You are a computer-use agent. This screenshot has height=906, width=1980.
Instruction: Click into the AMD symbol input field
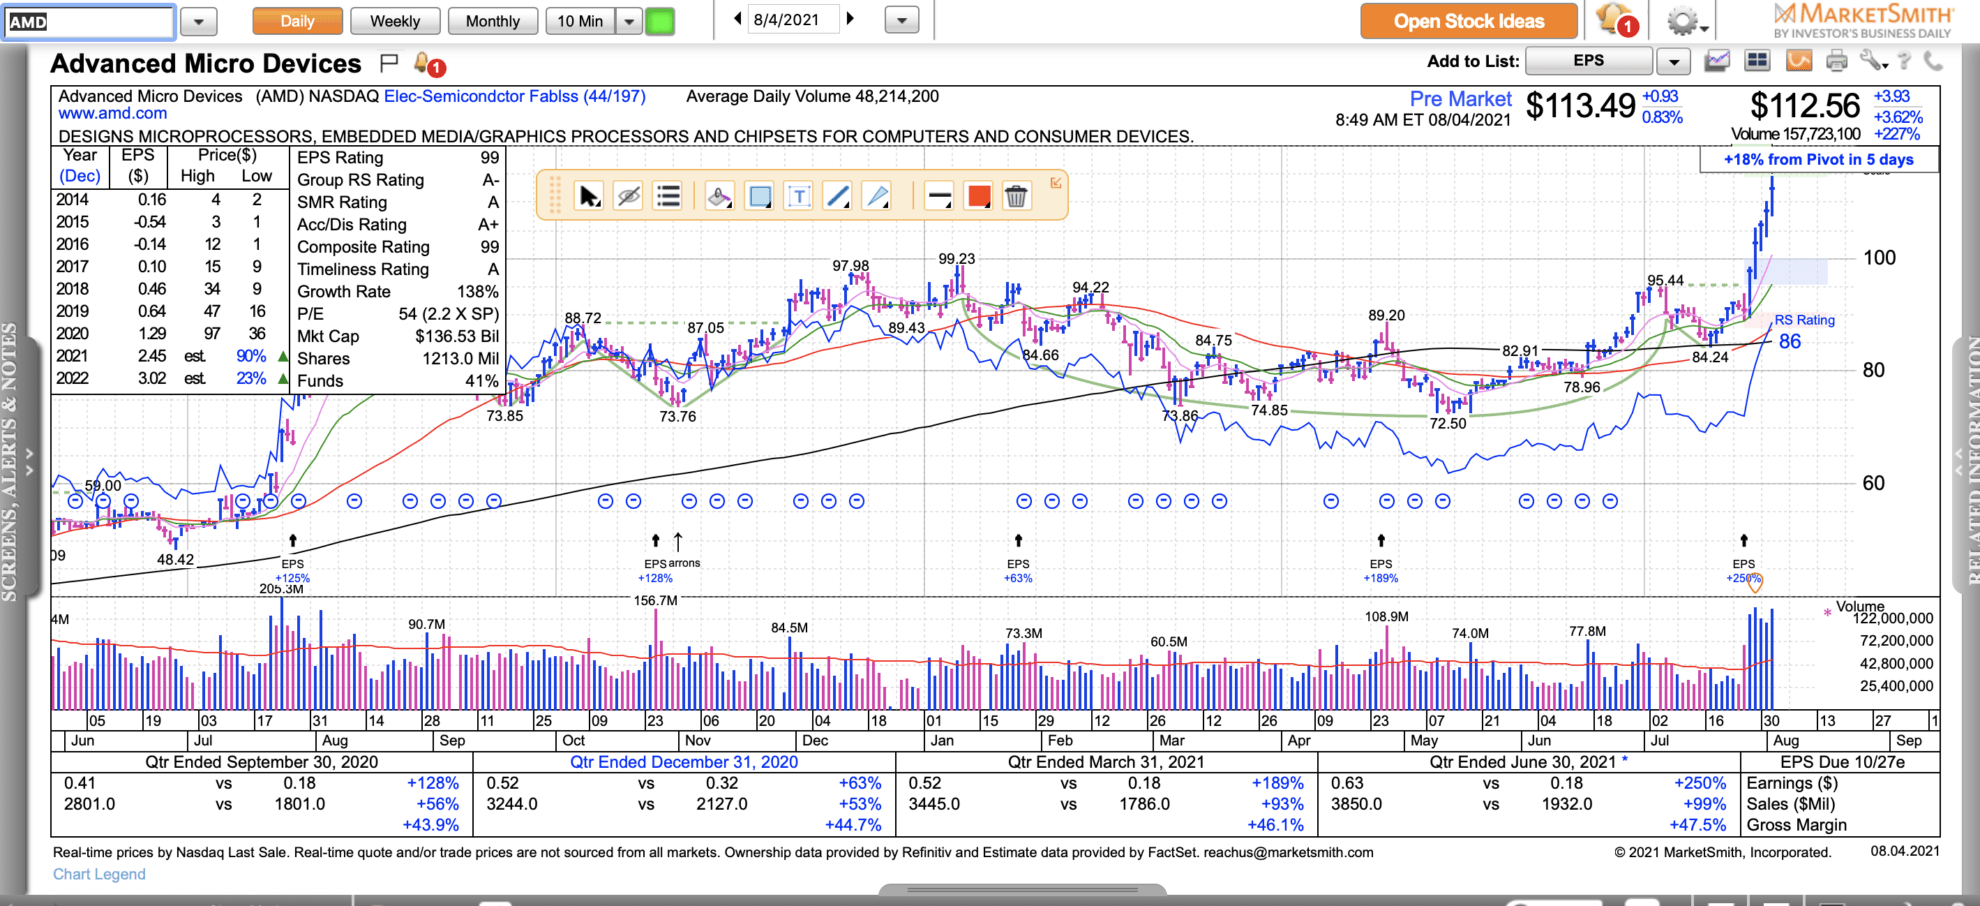(88, 21)
